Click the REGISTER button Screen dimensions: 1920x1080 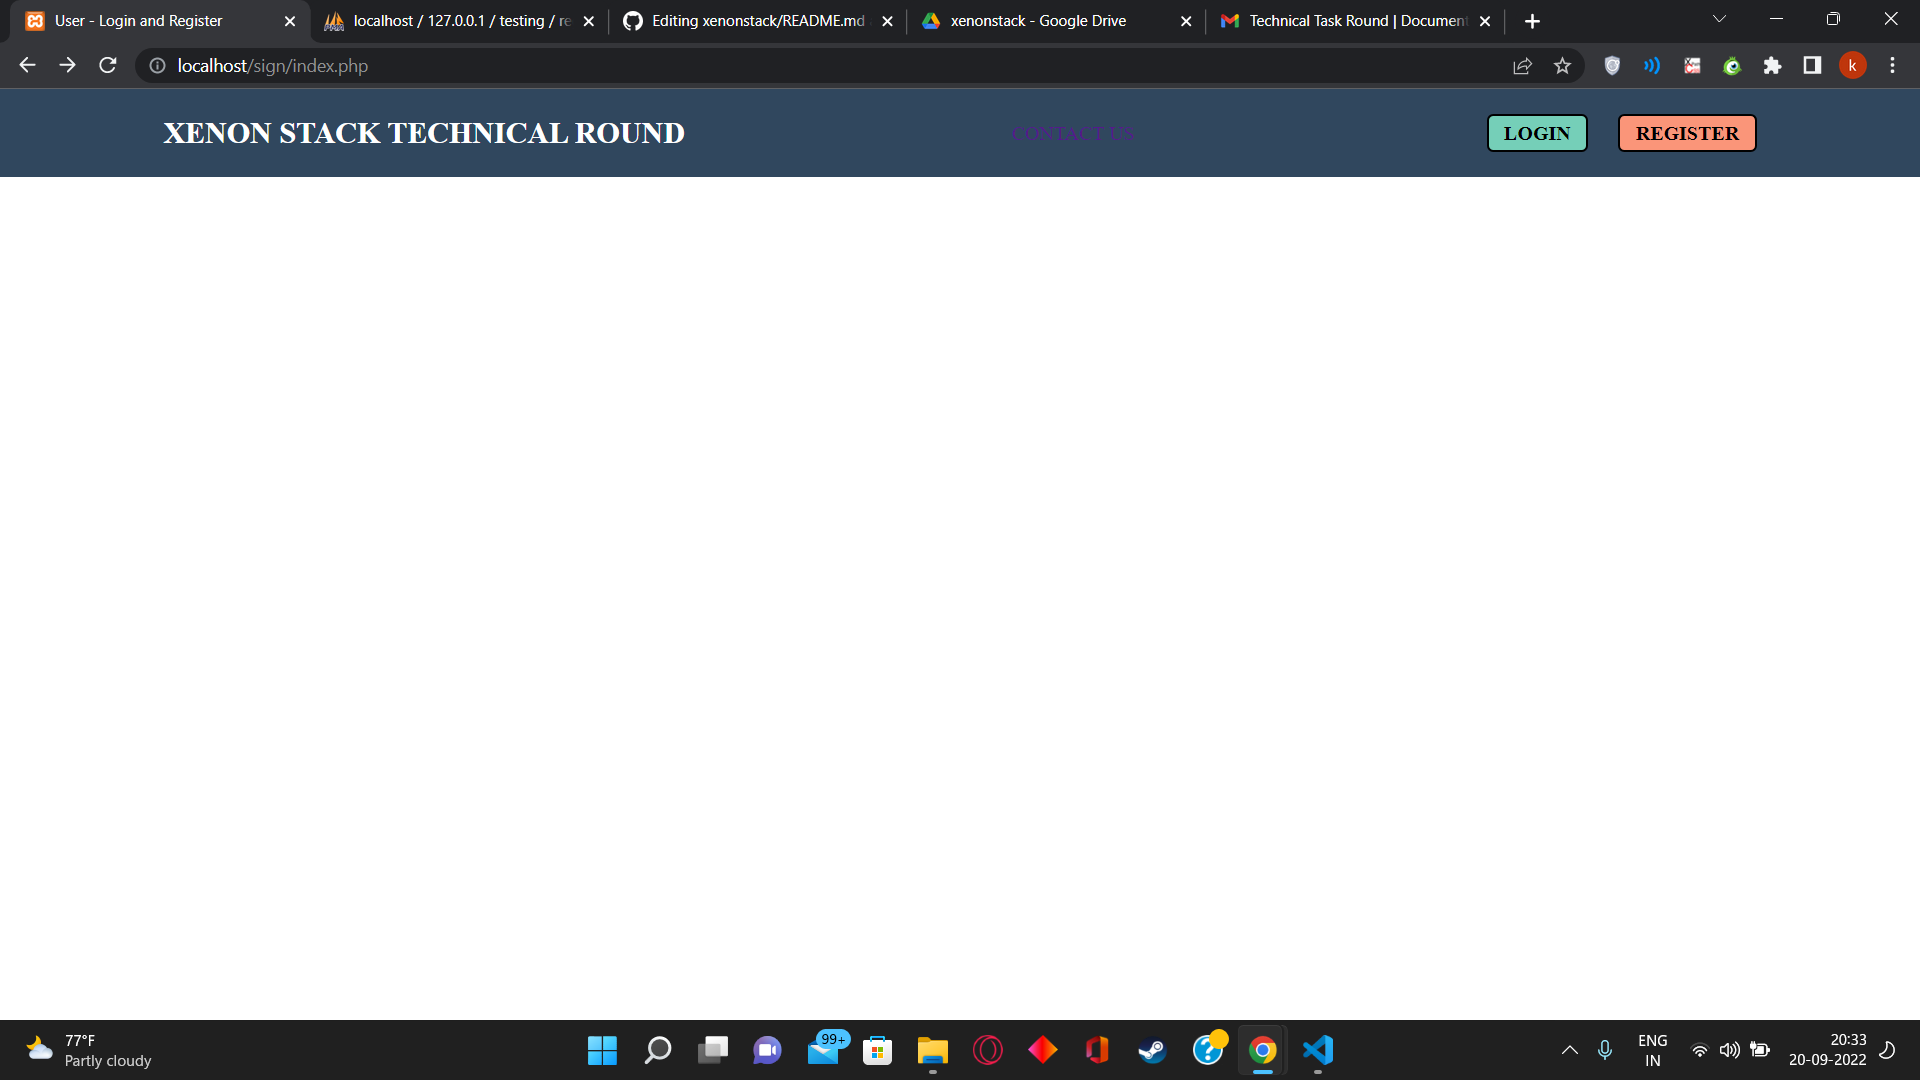pyautogui.click(x=1686, y=133)
